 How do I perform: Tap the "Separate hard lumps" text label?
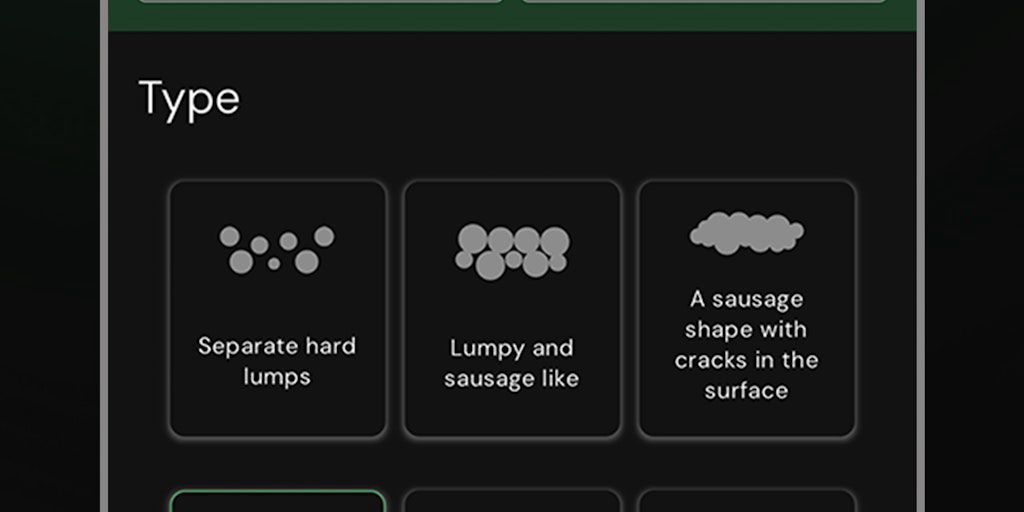click(x=277, y=361)
